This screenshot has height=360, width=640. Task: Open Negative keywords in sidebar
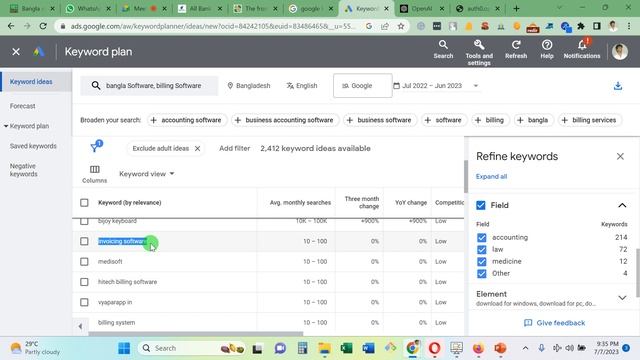click(24, 170)
